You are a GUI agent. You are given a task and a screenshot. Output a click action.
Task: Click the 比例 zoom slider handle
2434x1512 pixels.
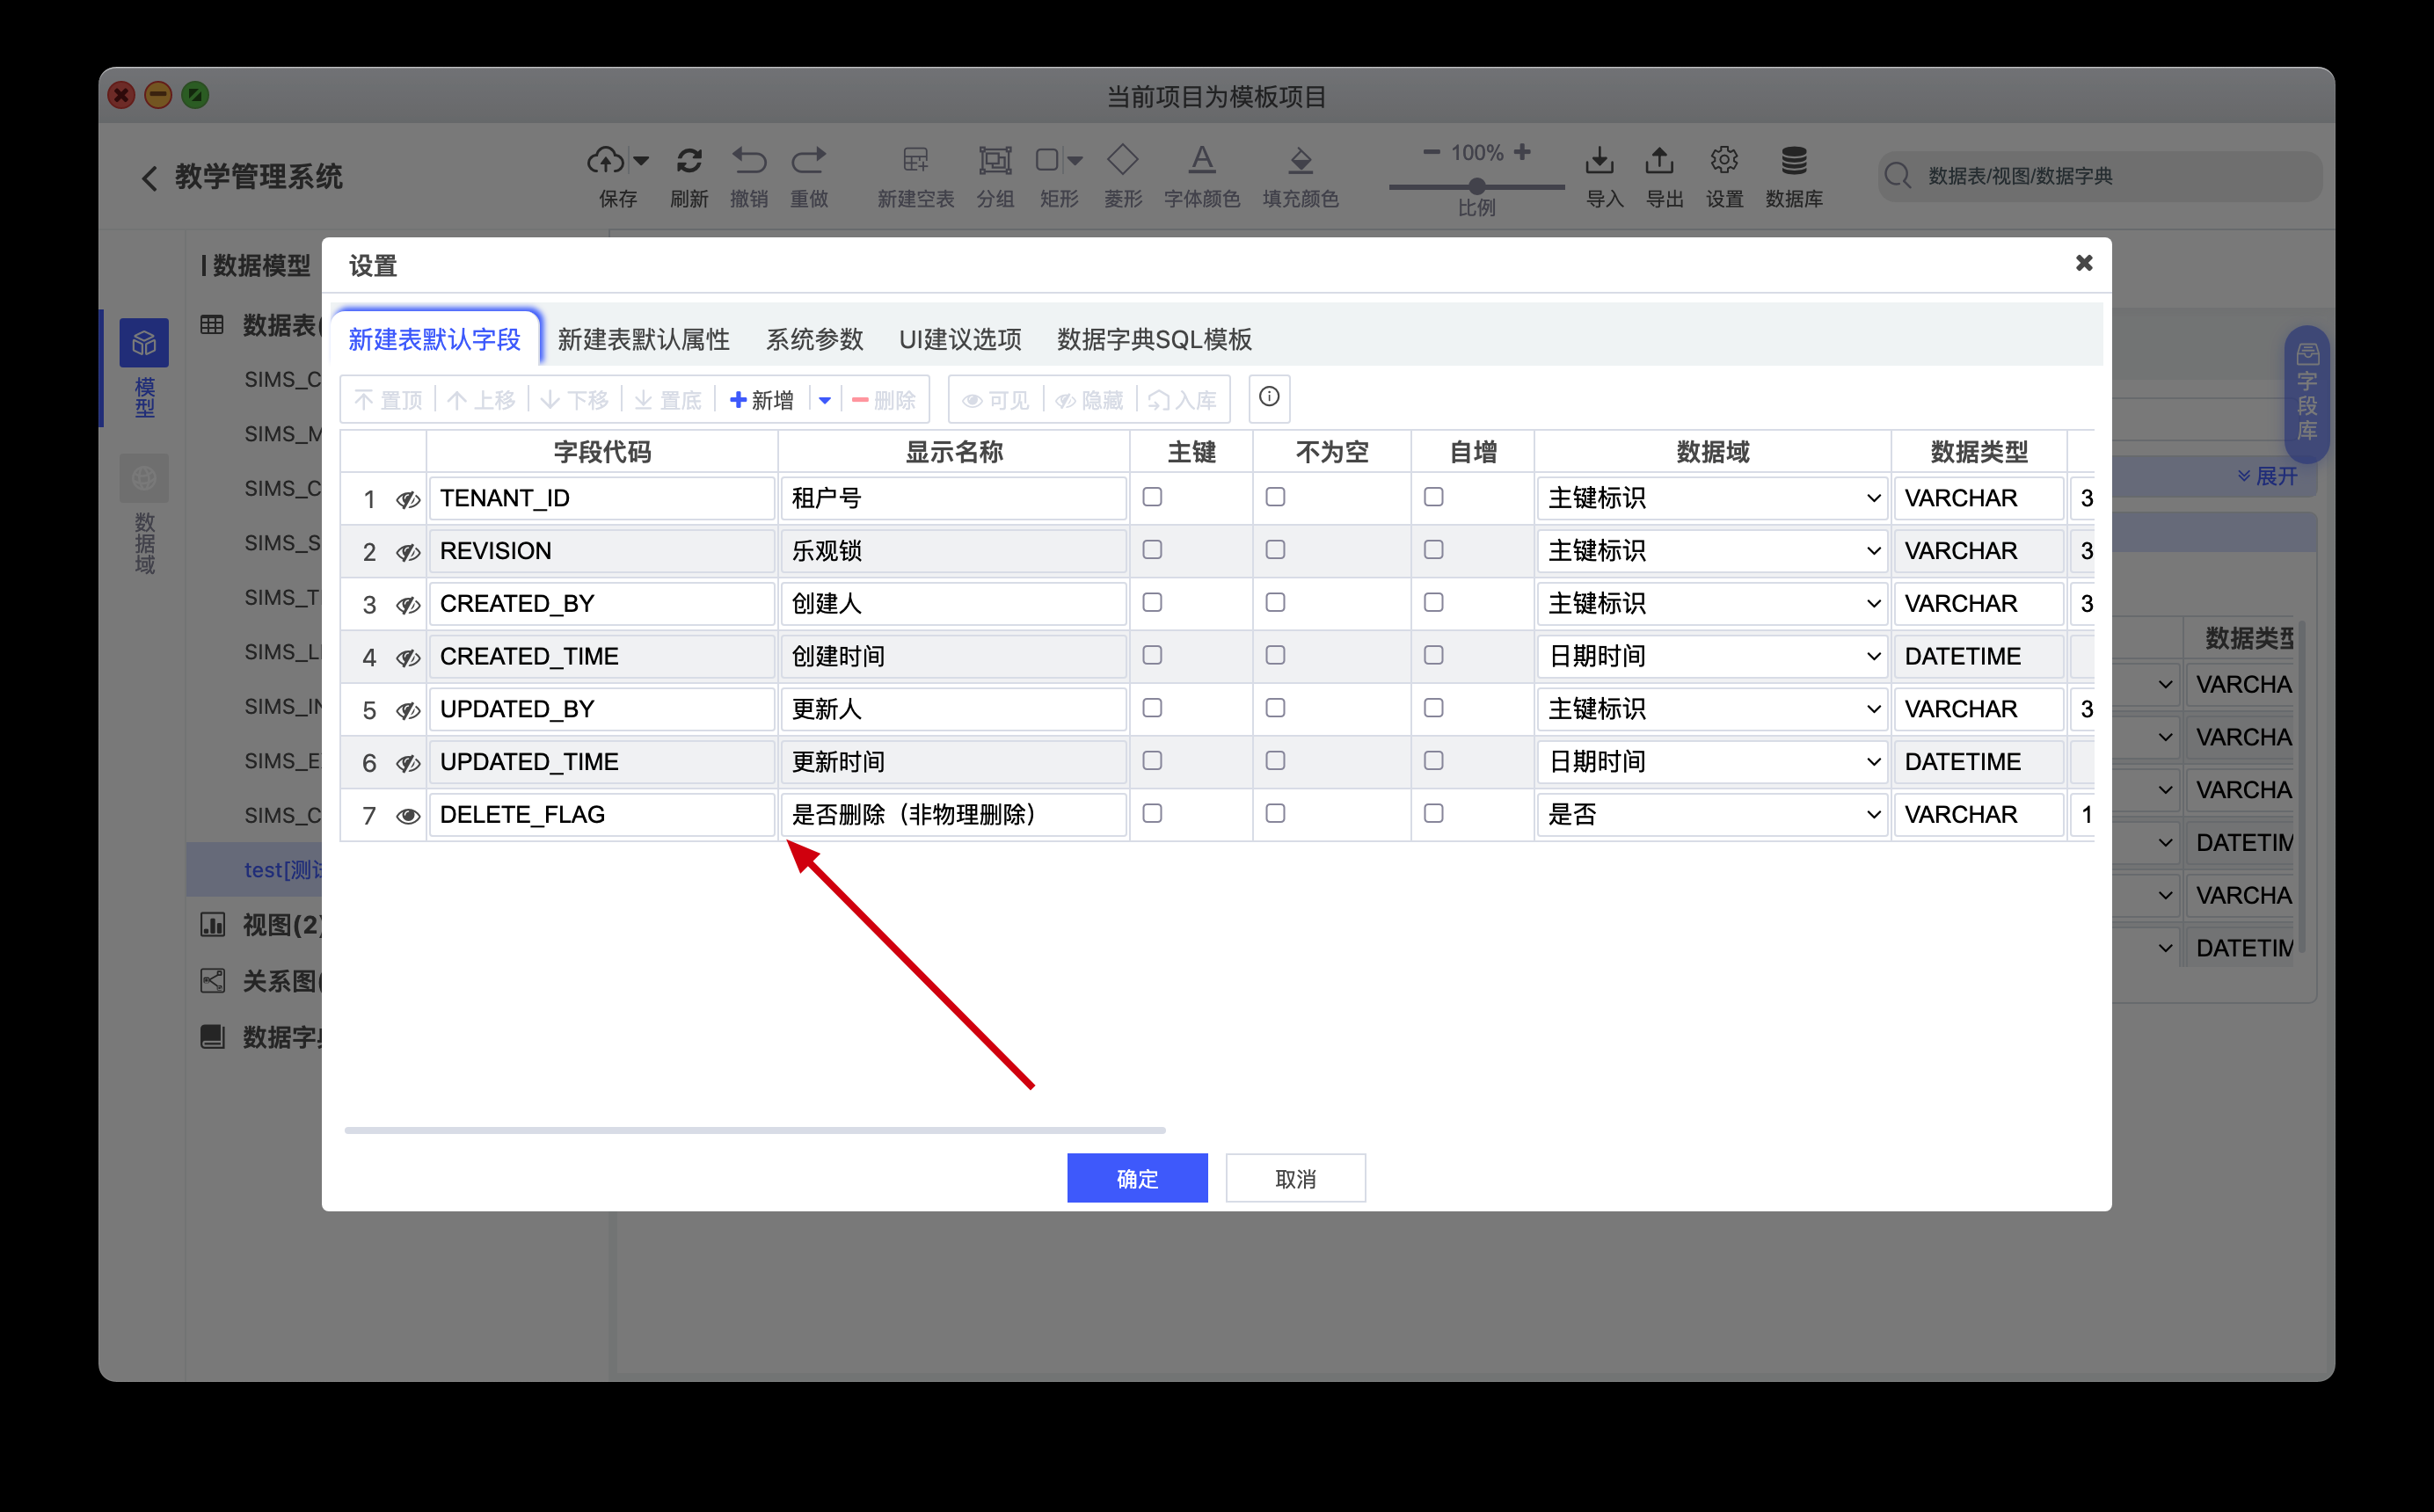[x=1476, y=186]
